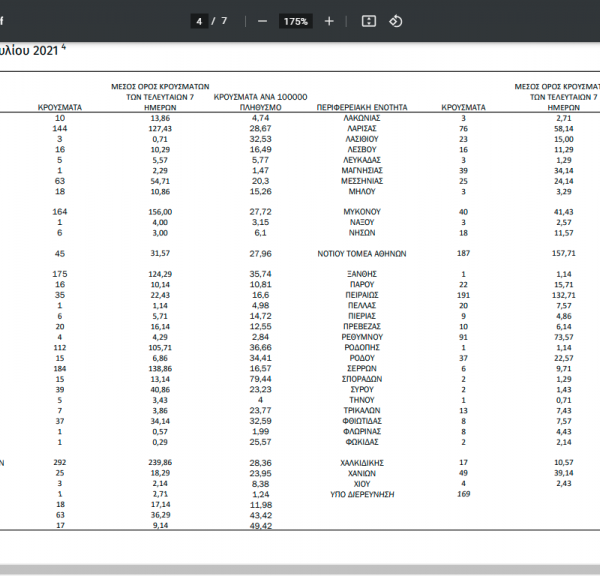The height and width of the screenshot is (576, 600).
Task: Select the text ΡΟΔΟΠΗΣ
Action: (x=362, y=348)
